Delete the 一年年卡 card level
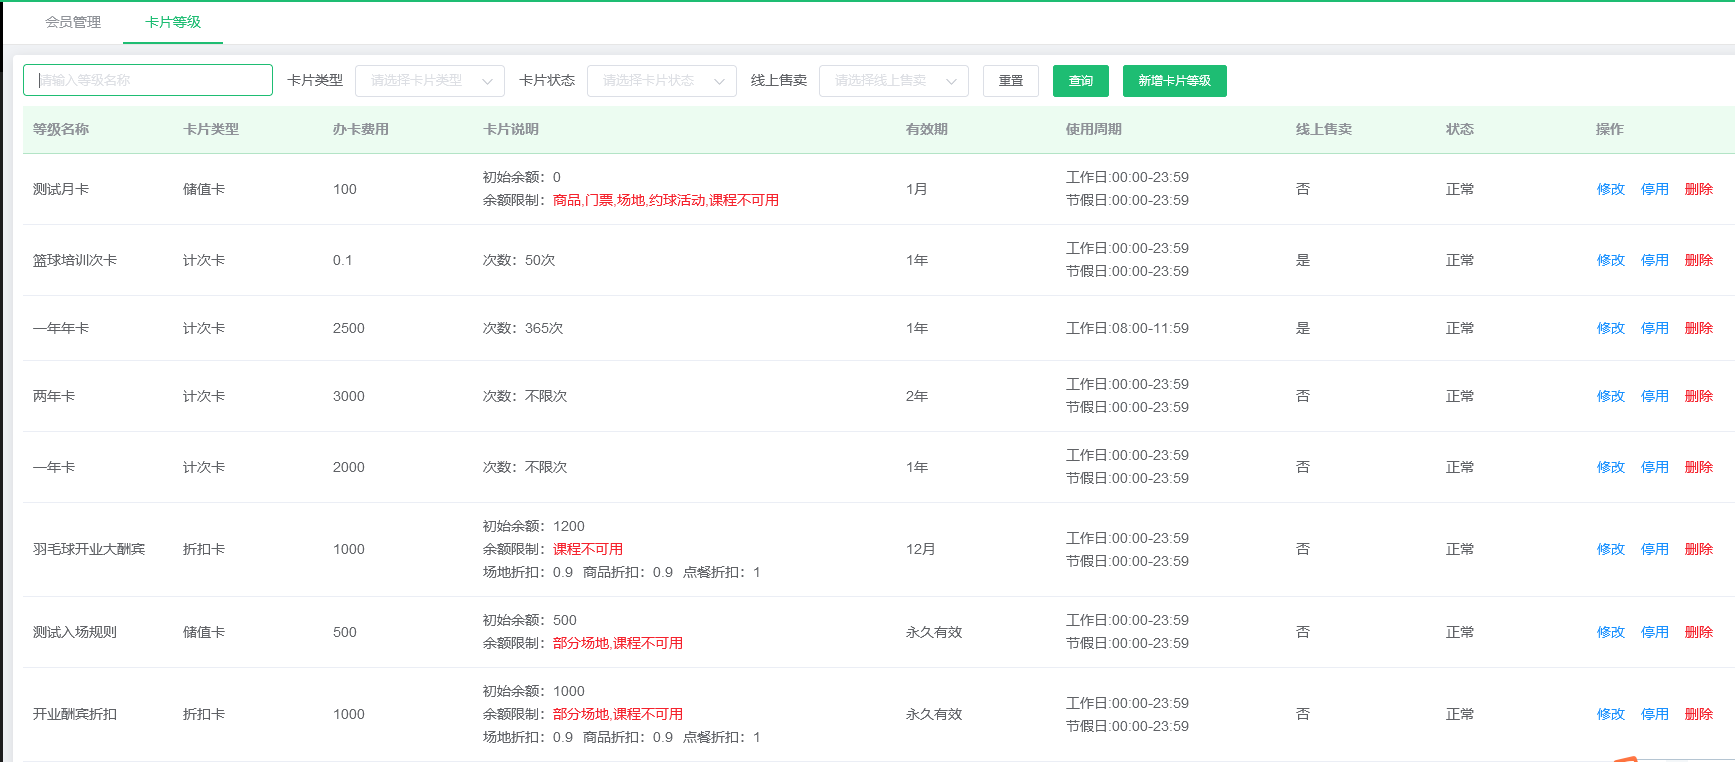Image resolution: width=1735 pixels, height=762 pixels. 1698,328
